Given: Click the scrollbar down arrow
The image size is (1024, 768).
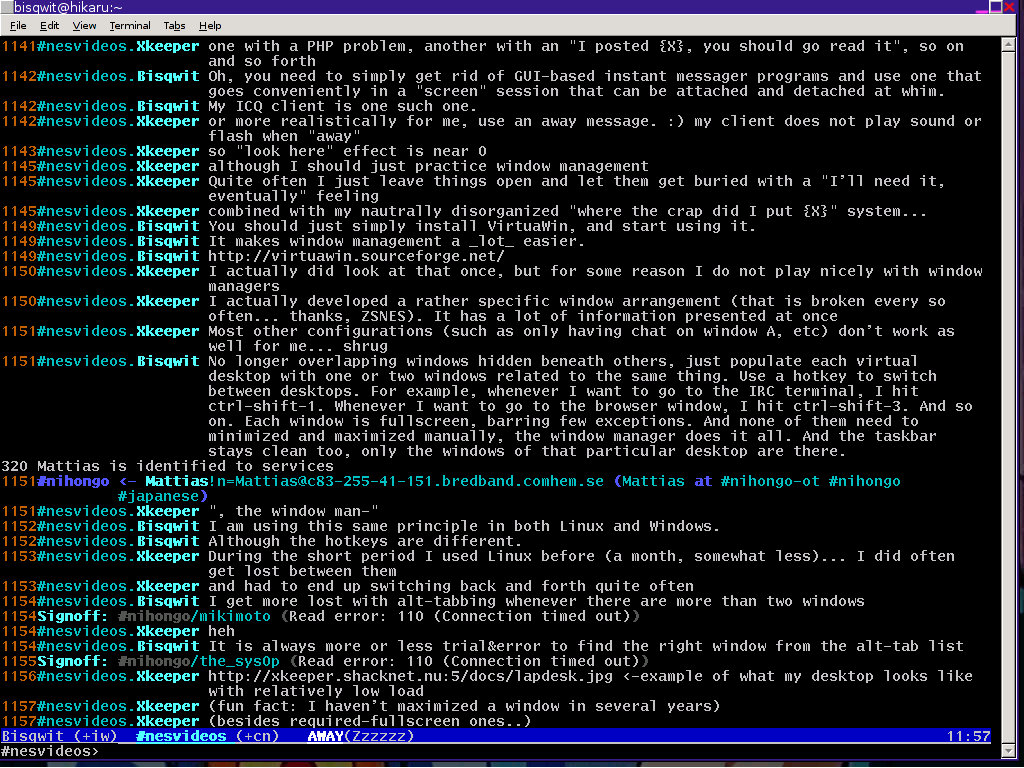Looking at the screenshot, I should coord(1009,751).
